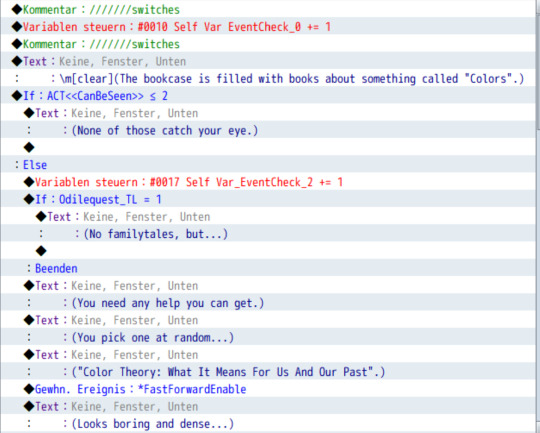
Task: Select the empty line below 'None of those catch your eye'
Action: [268, 147]
